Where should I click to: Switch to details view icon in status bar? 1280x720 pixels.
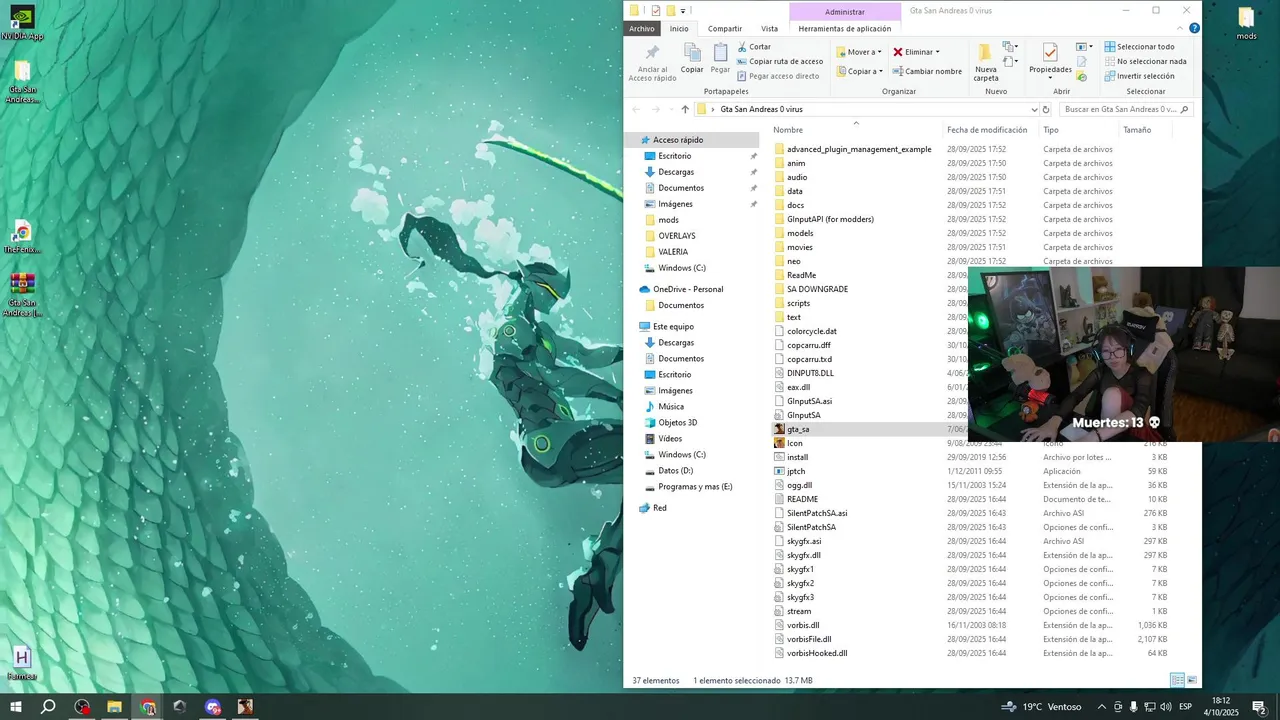(x=1177, y=680)
